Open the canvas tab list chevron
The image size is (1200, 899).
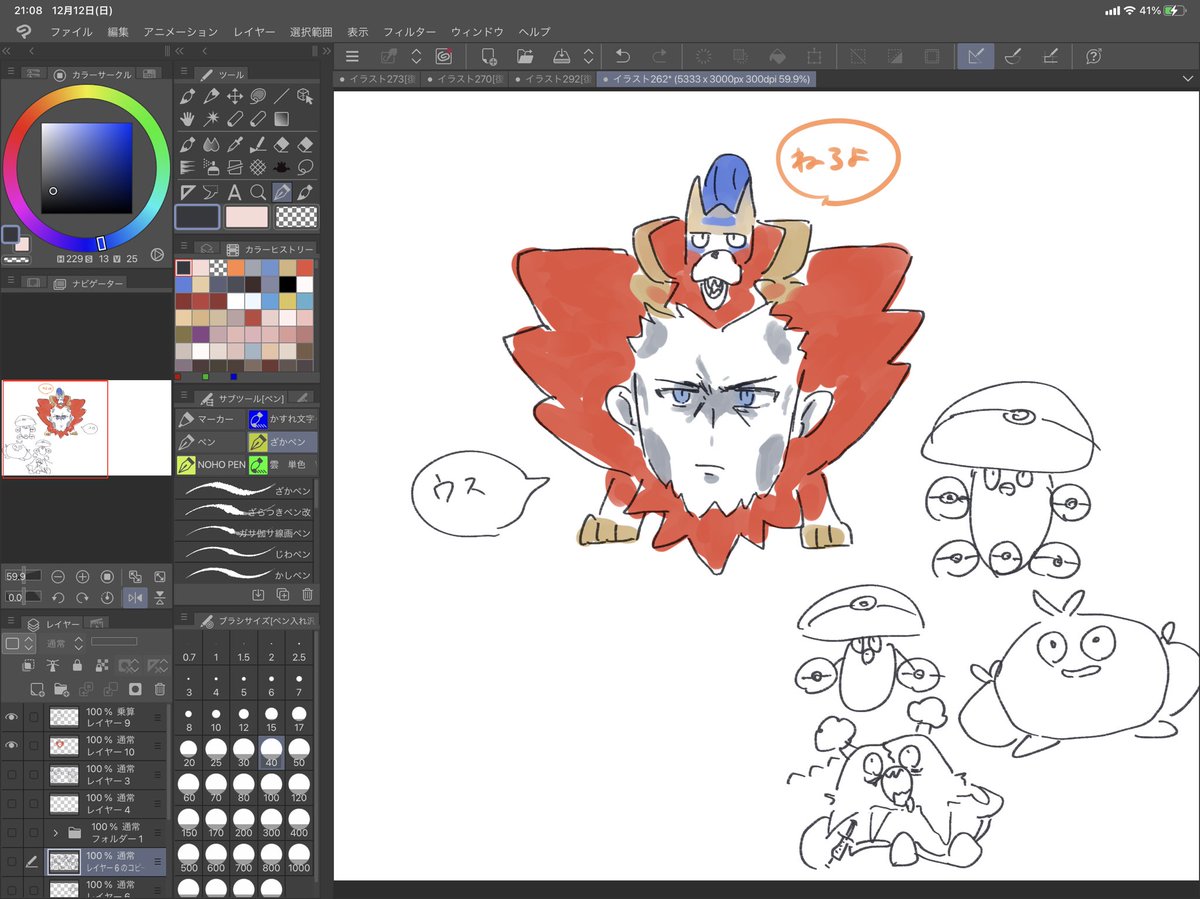pos(1188,79)
